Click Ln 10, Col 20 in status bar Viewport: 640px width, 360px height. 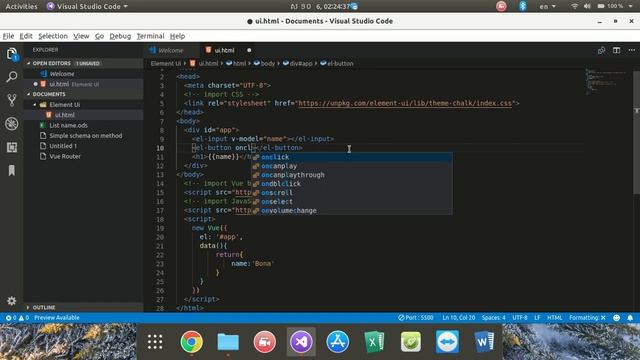(x=458, y=318)
